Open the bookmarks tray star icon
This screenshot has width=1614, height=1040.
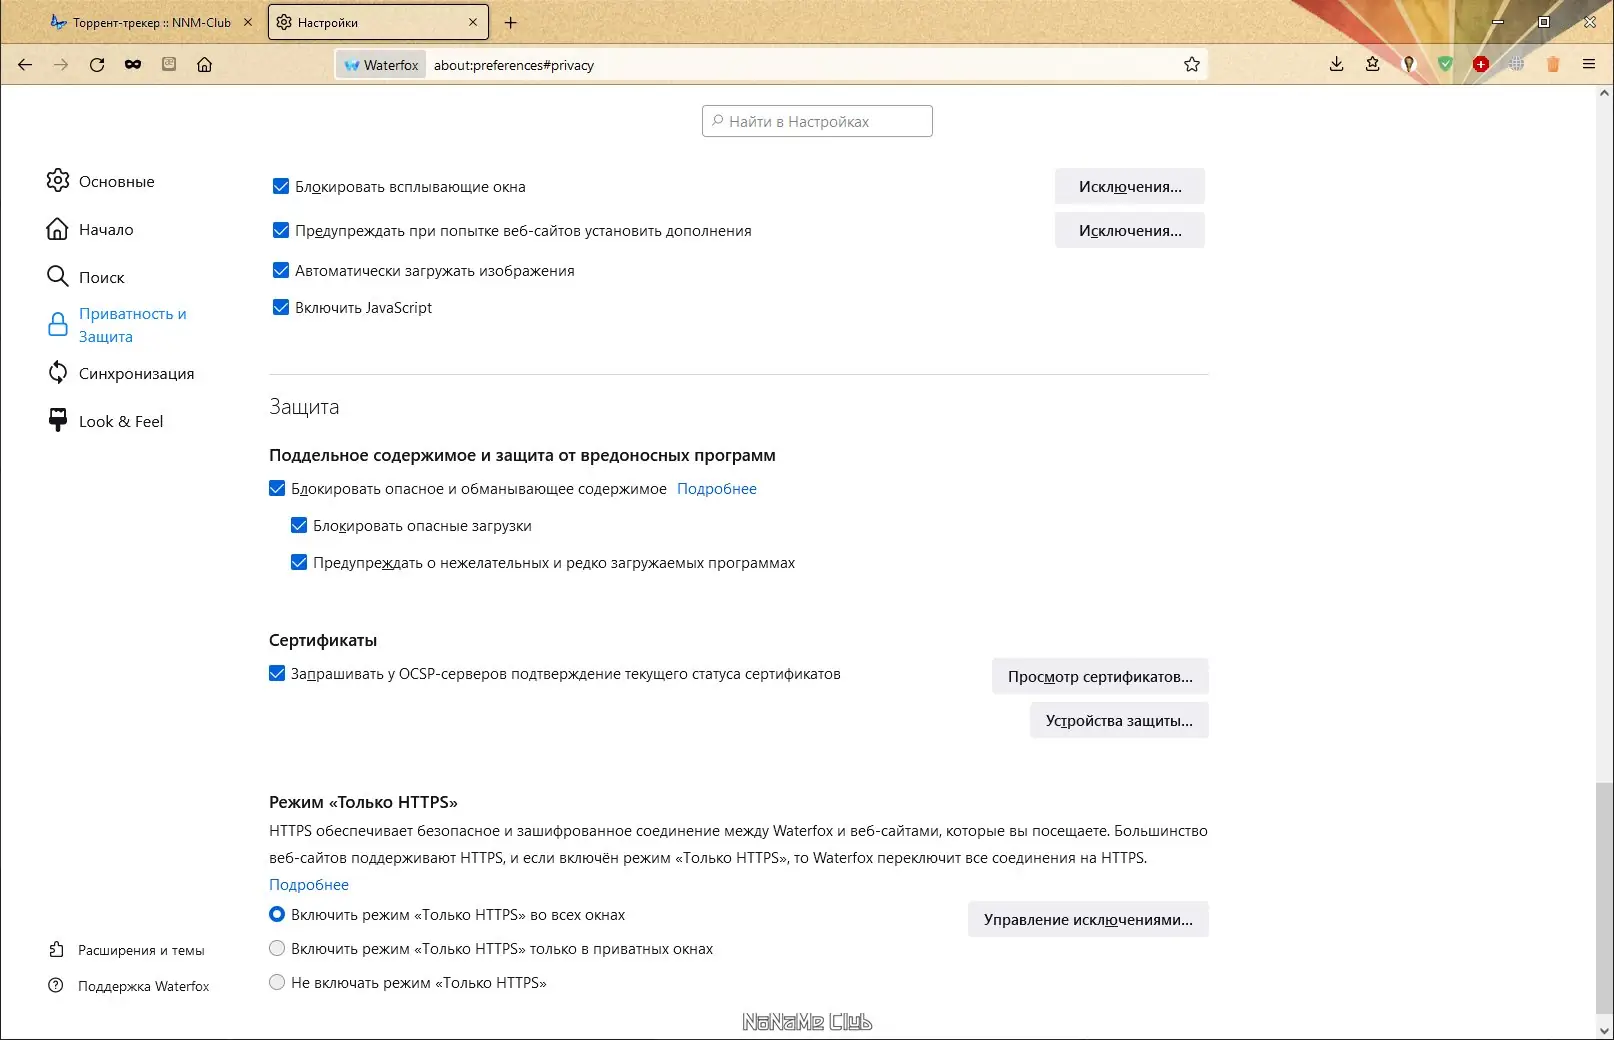[1372, 65]
